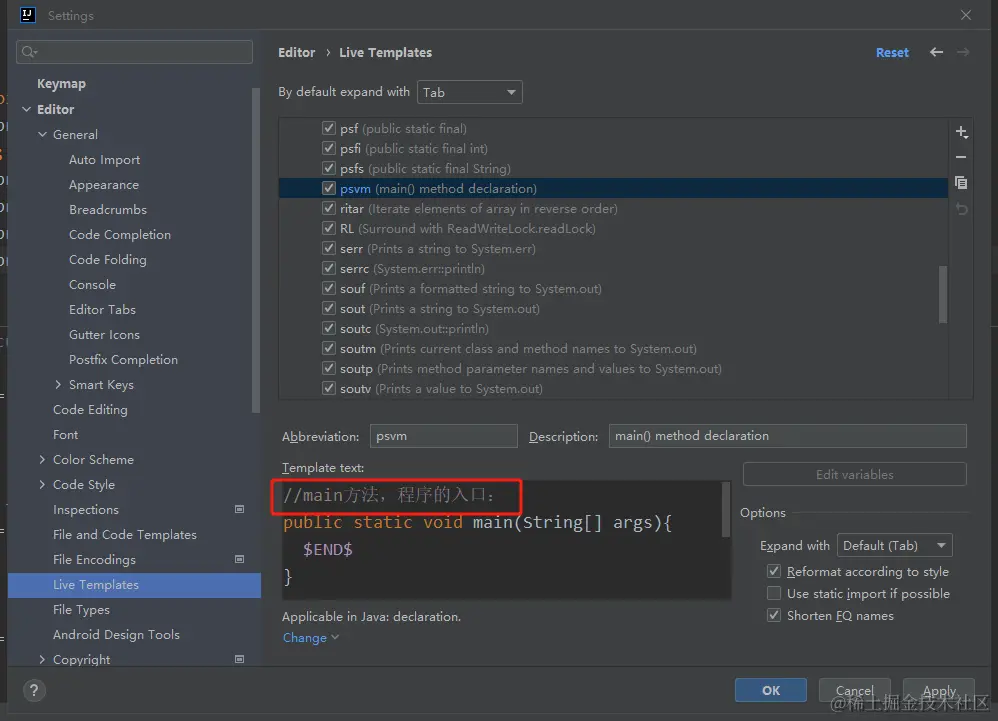Click the Cancel button
The width and height of the screenshot is (998, 721).
(855, 690)
